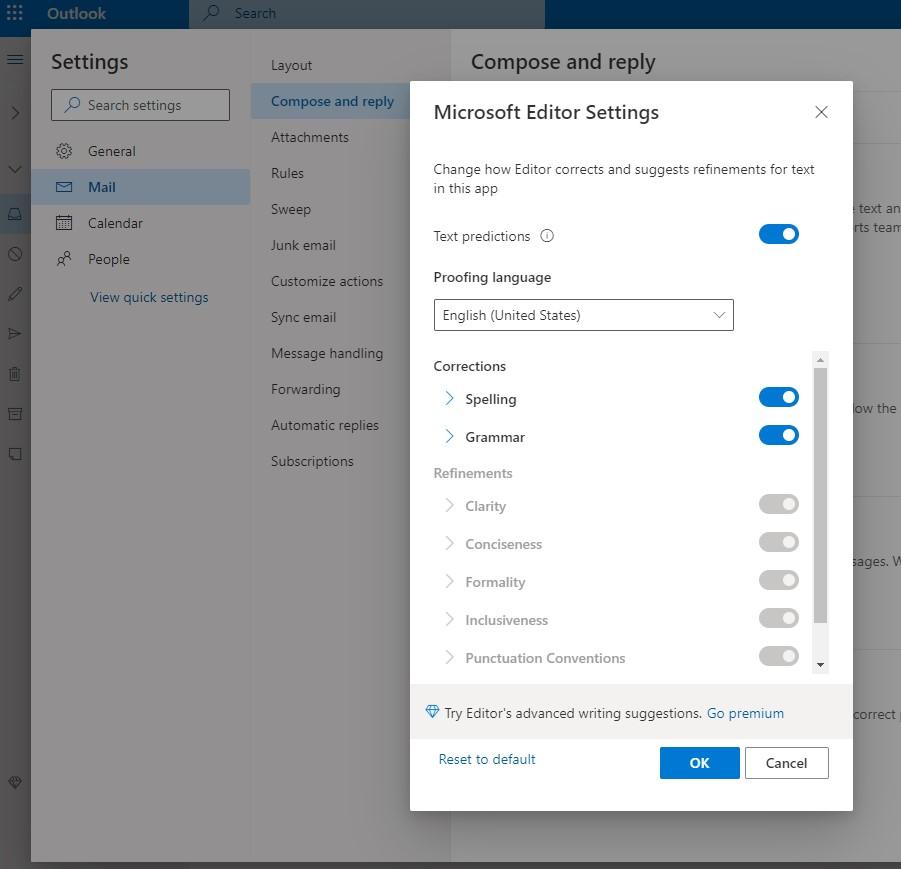Image resolution: width=901 pixels, height=869 pixels.
Task: Click the Search settings input field
Action: (140, 105)
